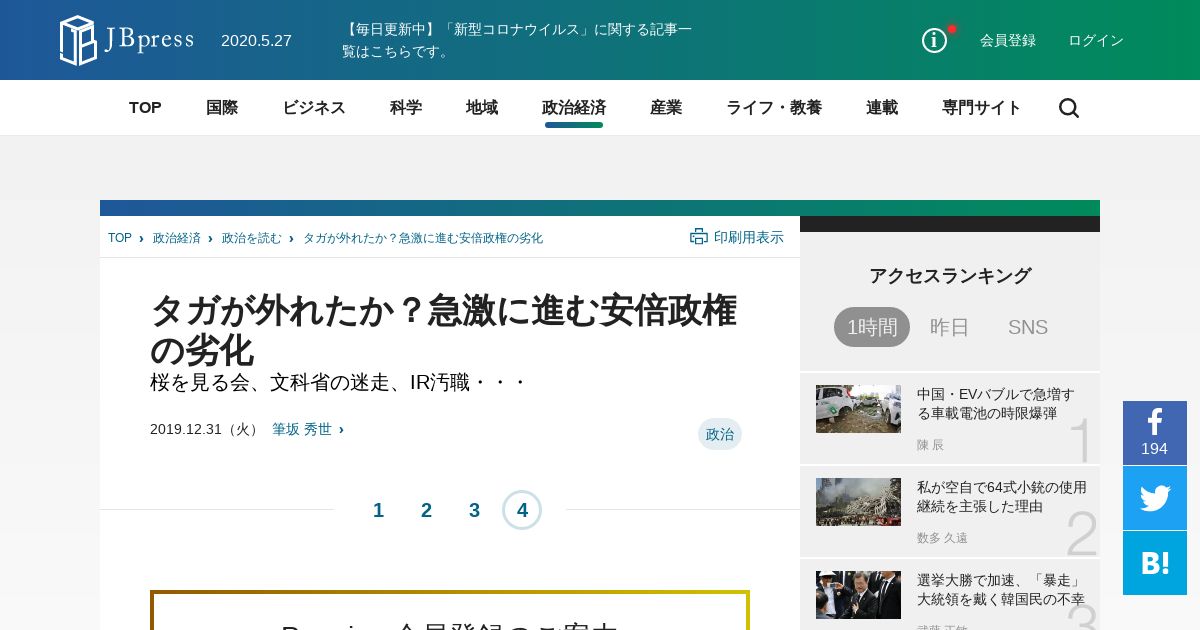Go to article page 1
1200x630 pixels.
[378, 510]
